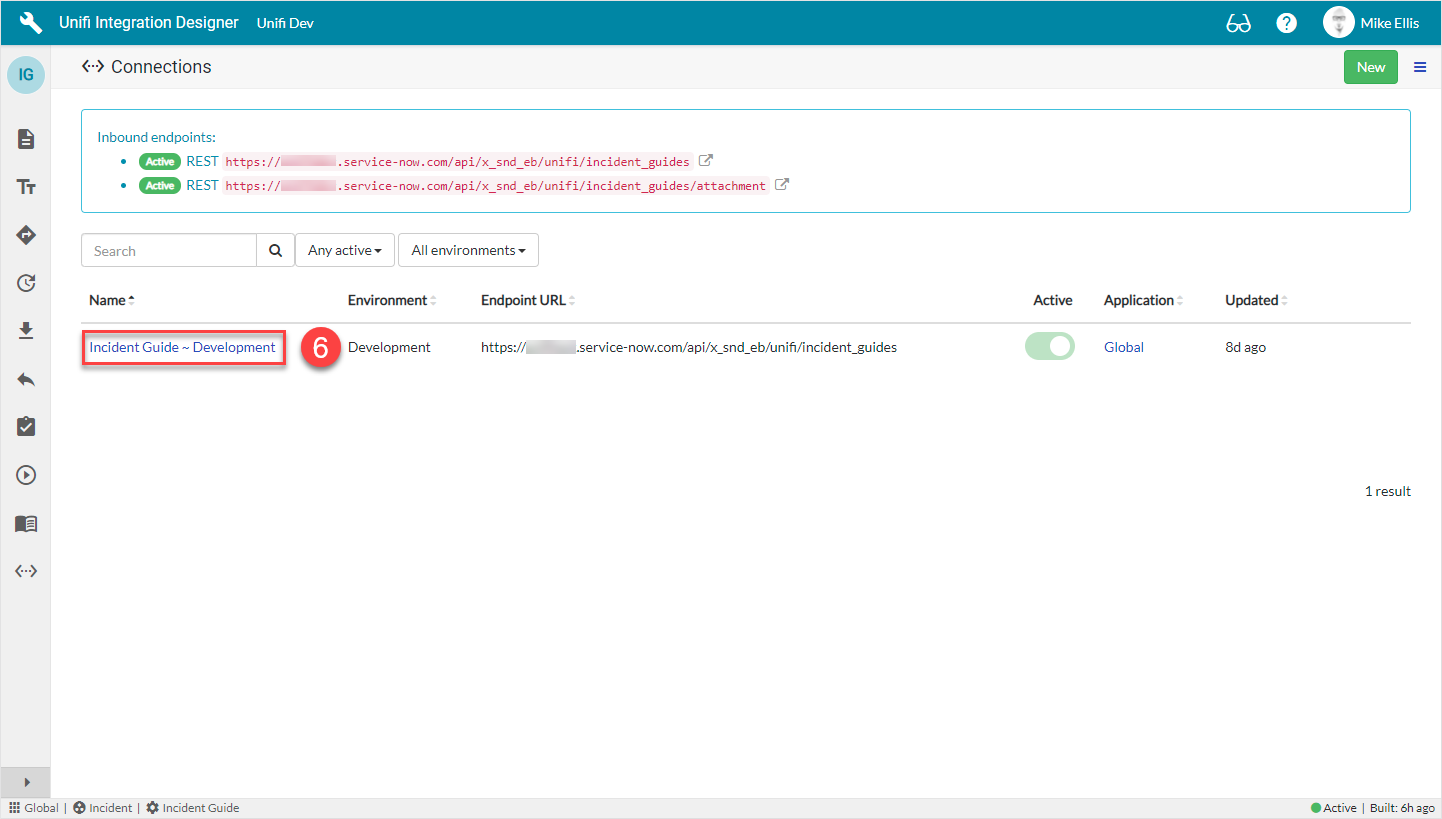Open the book documentation sidebar icon
This screenshot has width=1442, height=819.
pyautogui.click(x=26, y=523)
